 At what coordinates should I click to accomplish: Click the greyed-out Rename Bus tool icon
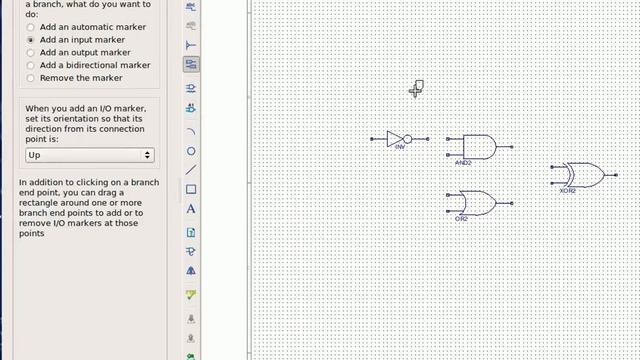click(x=191, y=26)
